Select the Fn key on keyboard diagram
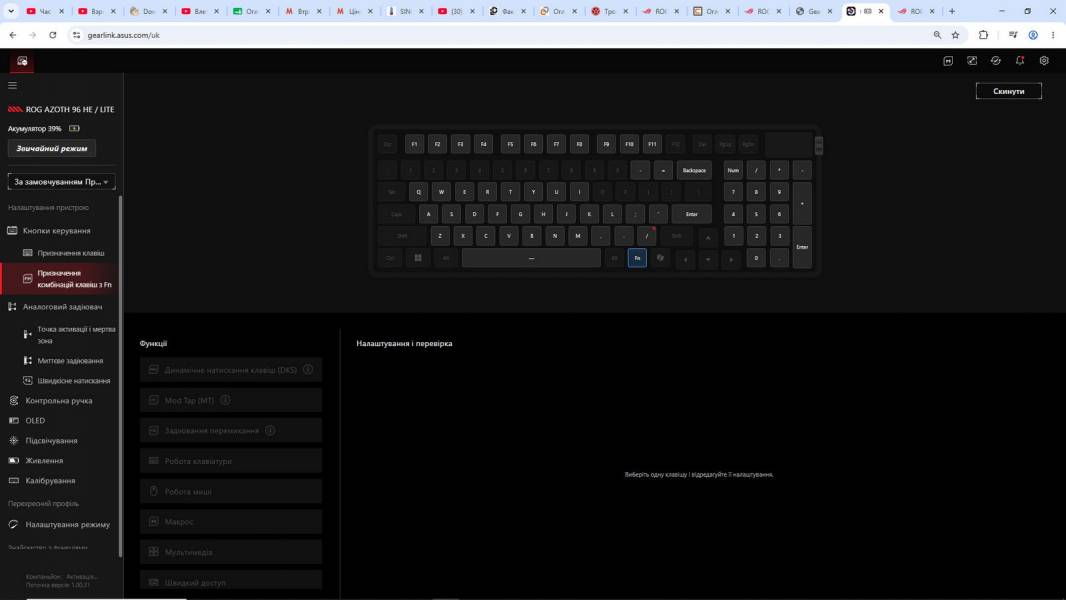Image resolution: width=1066 pixels, height=600 pixels. pos(637,258)
